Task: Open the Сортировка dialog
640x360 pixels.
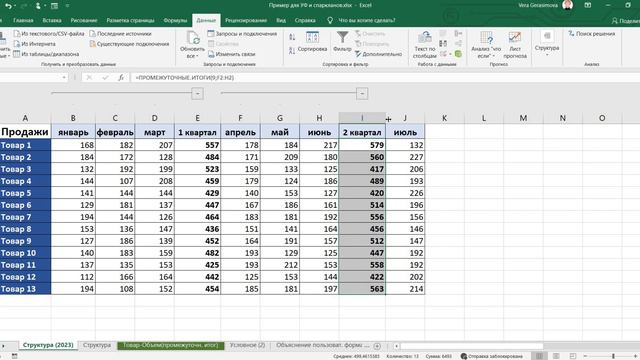Action: (312, 42)
